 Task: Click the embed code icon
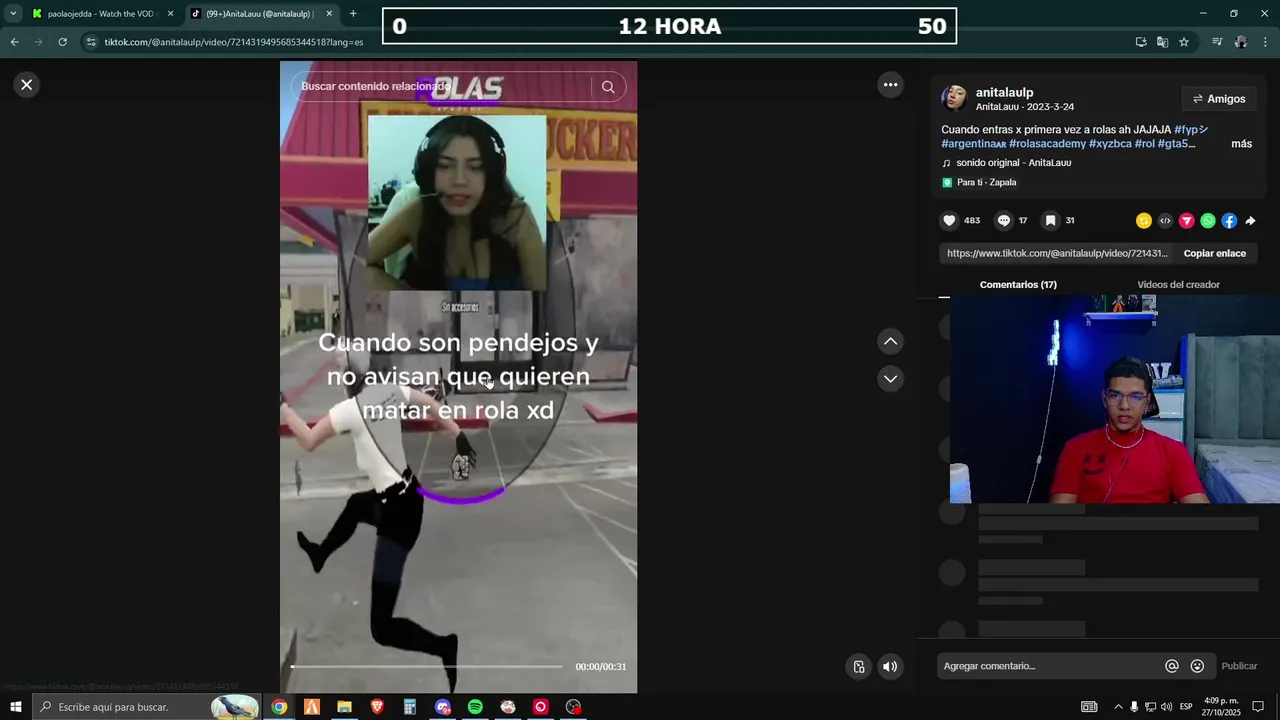(x=1165, y=221)
